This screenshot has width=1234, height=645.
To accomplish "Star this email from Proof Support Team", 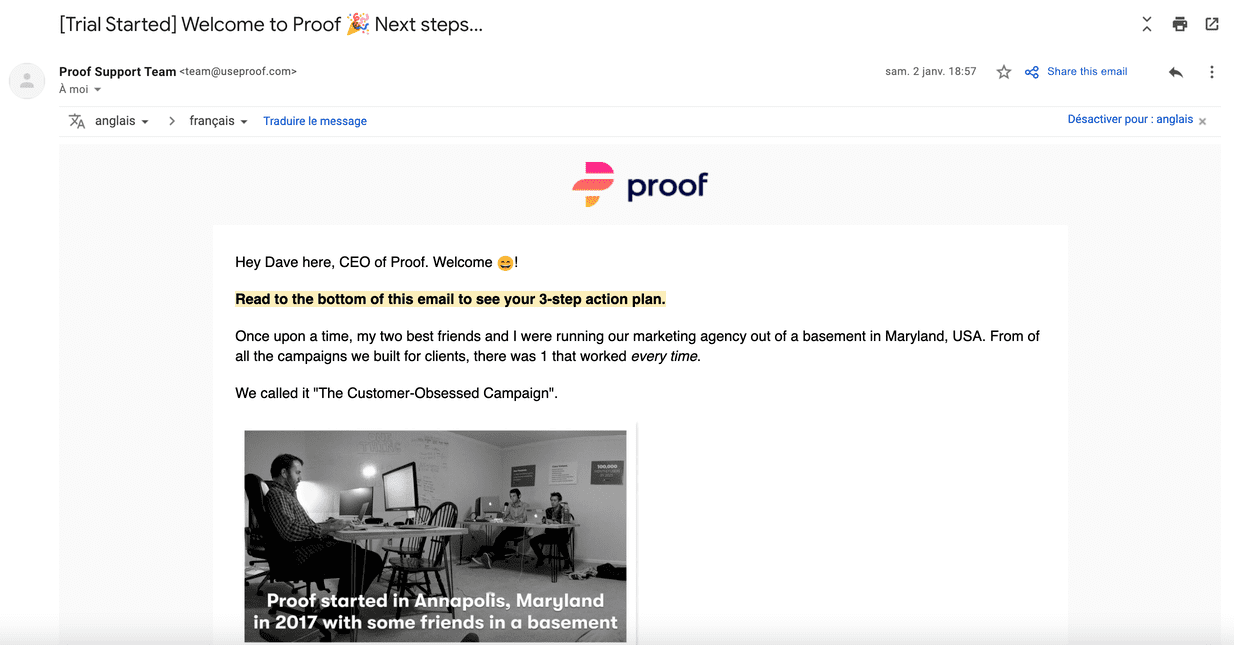I will [1004, 72].
